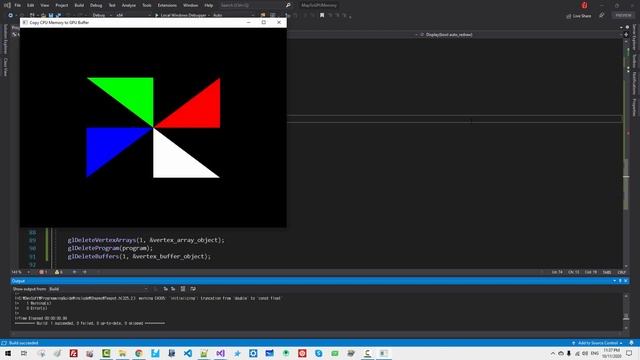Click the Output panel title
Image resolution: width=640 pixels, height=360 pixels.
point(18,281)
